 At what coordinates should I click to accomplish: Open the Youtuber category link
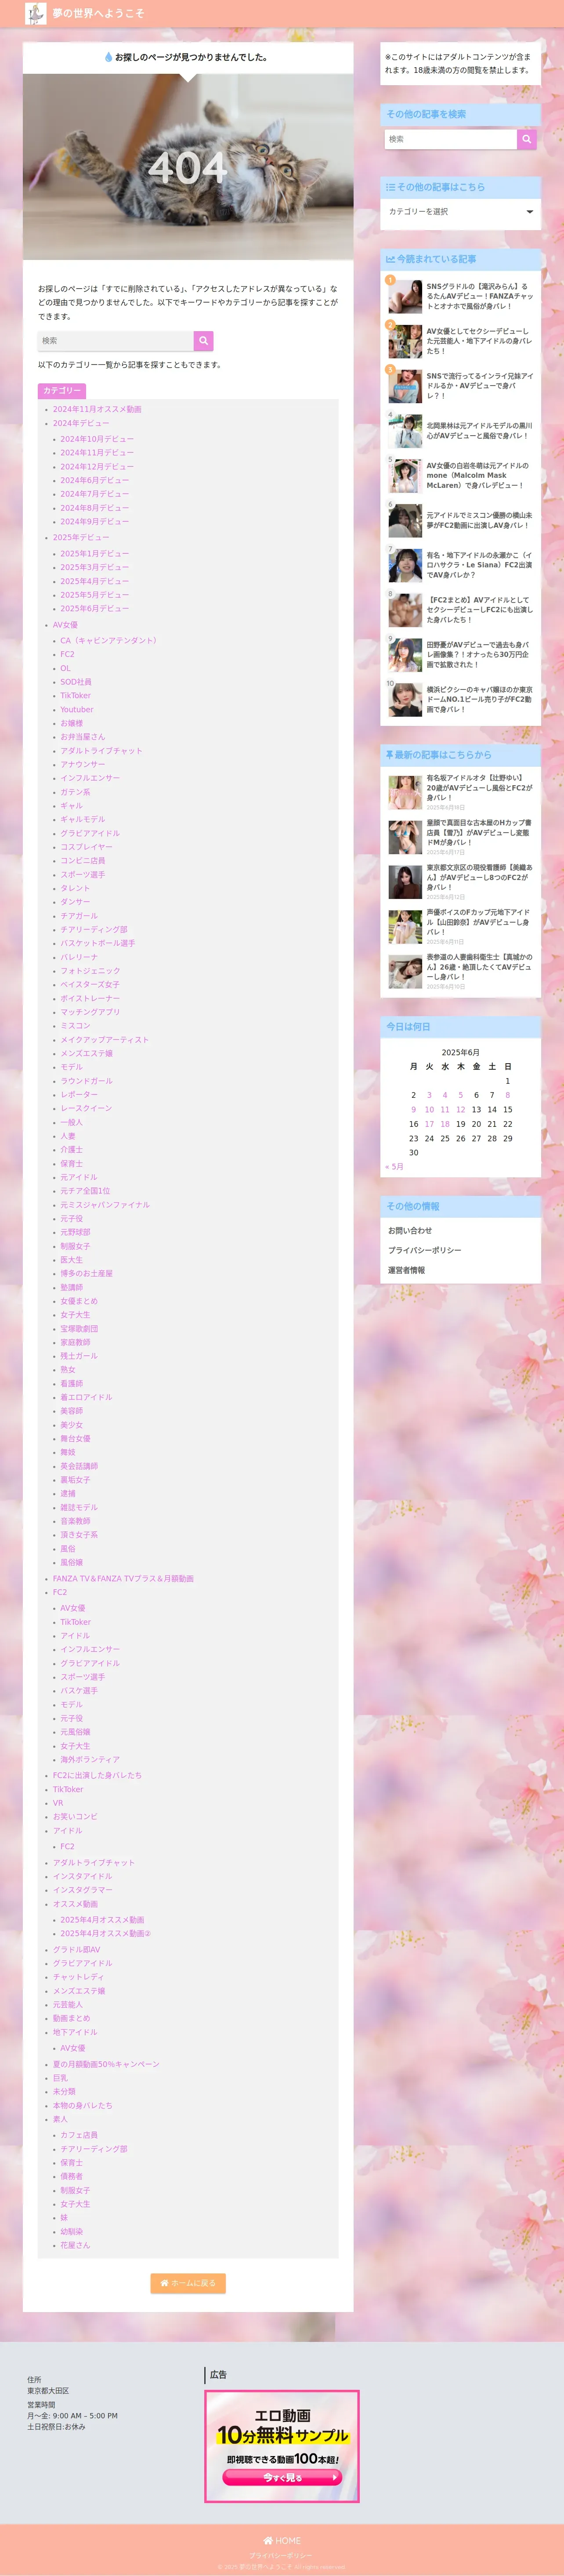point(77,710)
